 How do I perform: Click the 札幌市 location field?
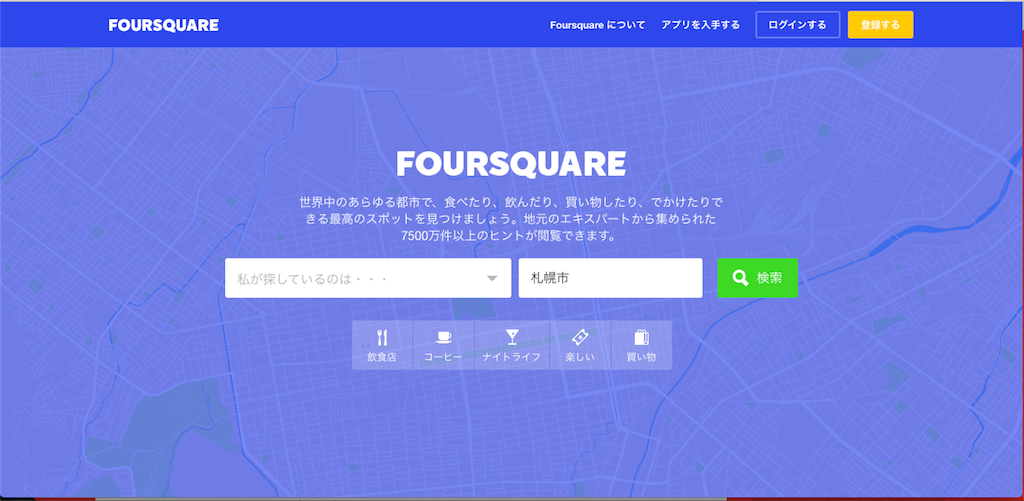point(610,278)
